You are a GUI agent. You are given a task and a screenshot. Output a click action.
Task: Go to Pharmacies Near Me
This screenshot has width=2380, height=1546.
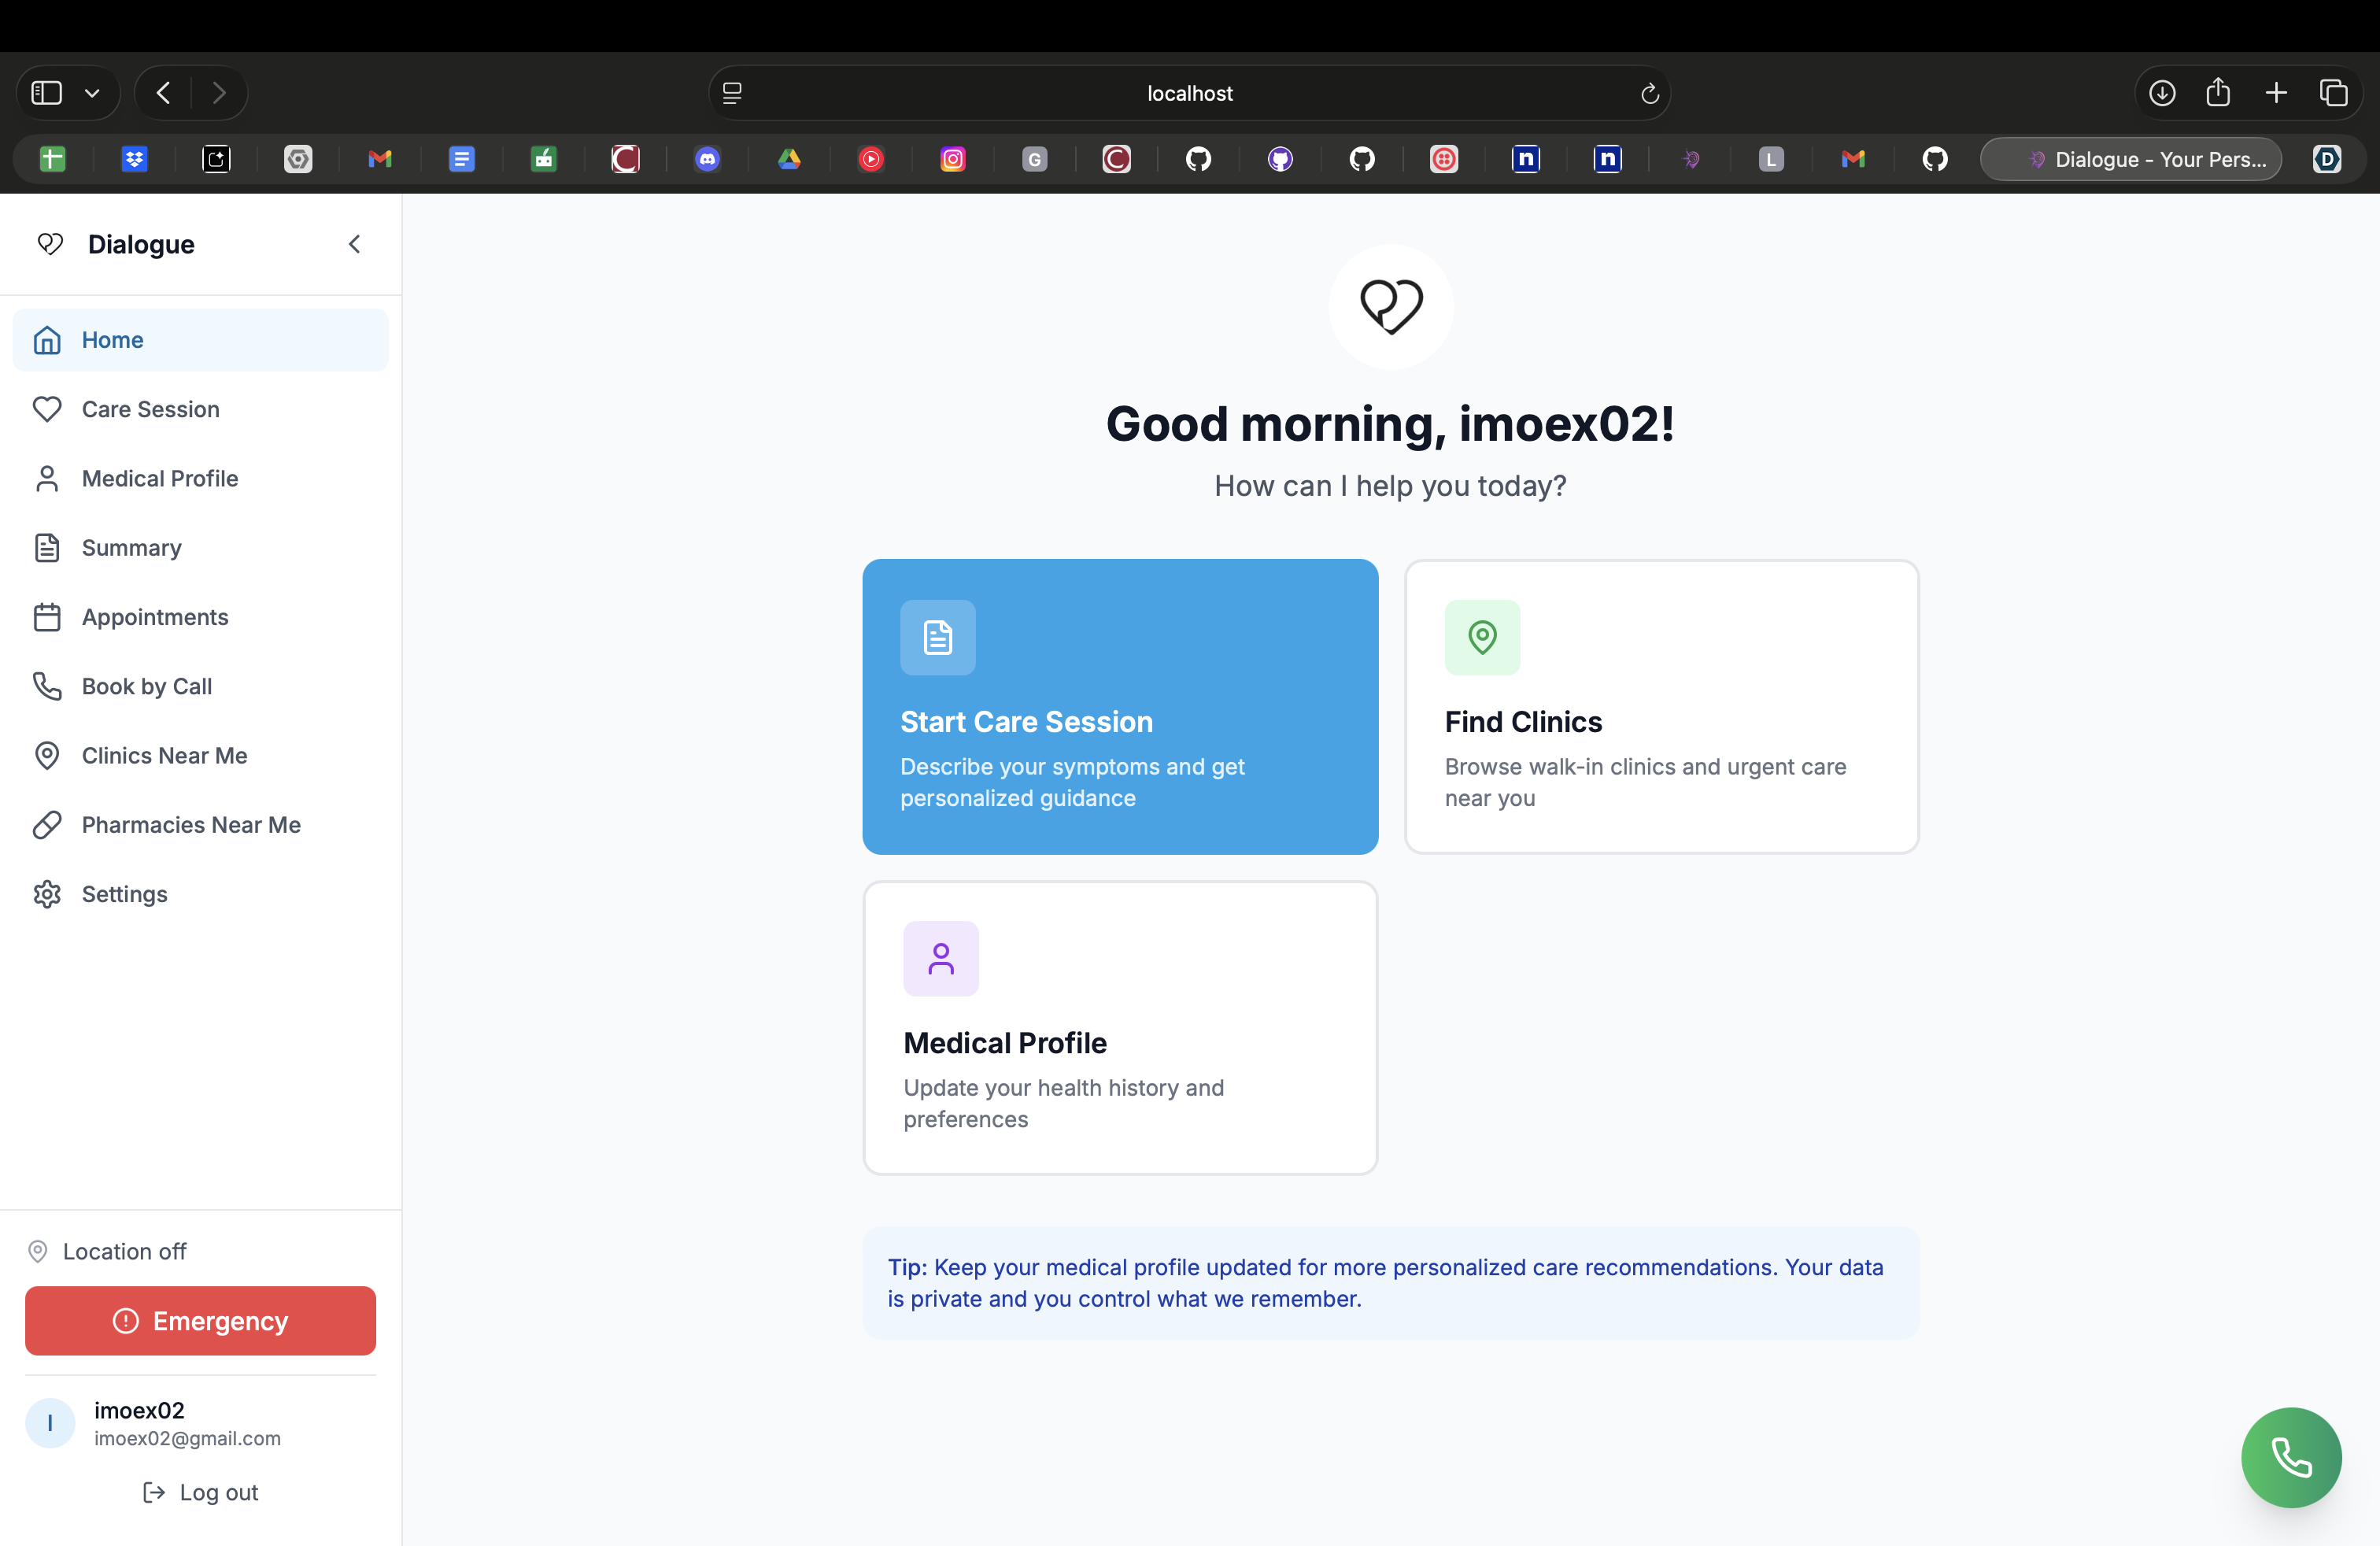click(190, 824)
